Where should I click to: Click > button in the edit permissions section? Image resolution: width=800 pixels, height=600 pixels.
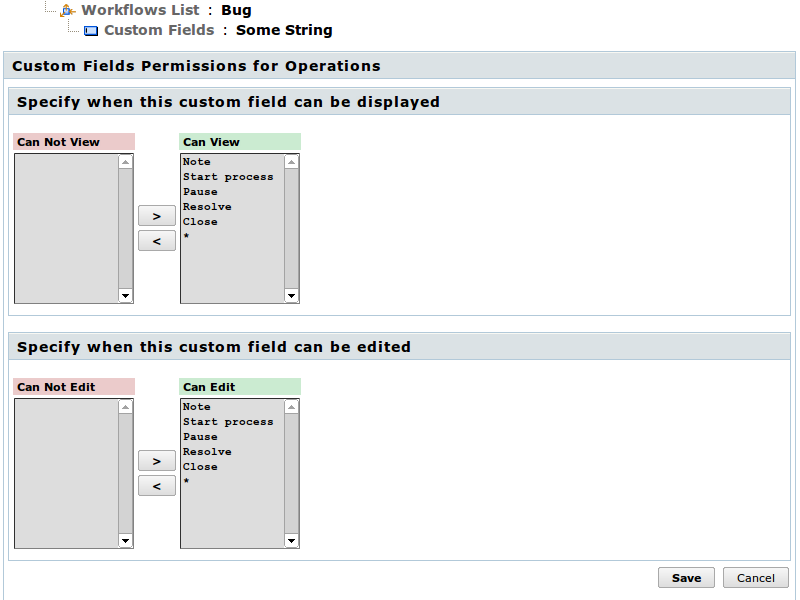tap(157, 461)
